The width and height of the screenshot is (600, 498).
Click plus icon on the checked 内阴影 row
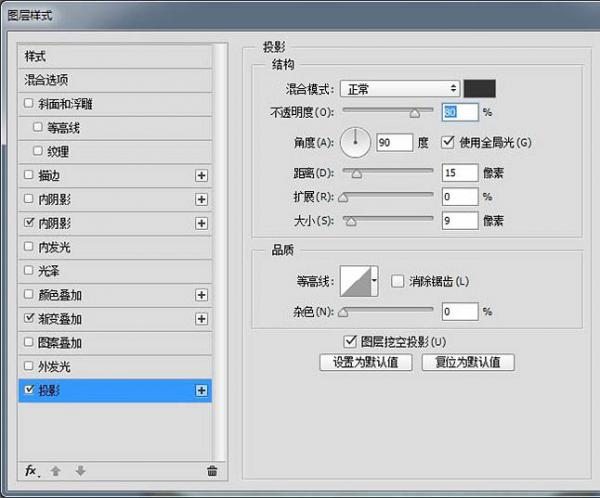(x=201, y=223)
